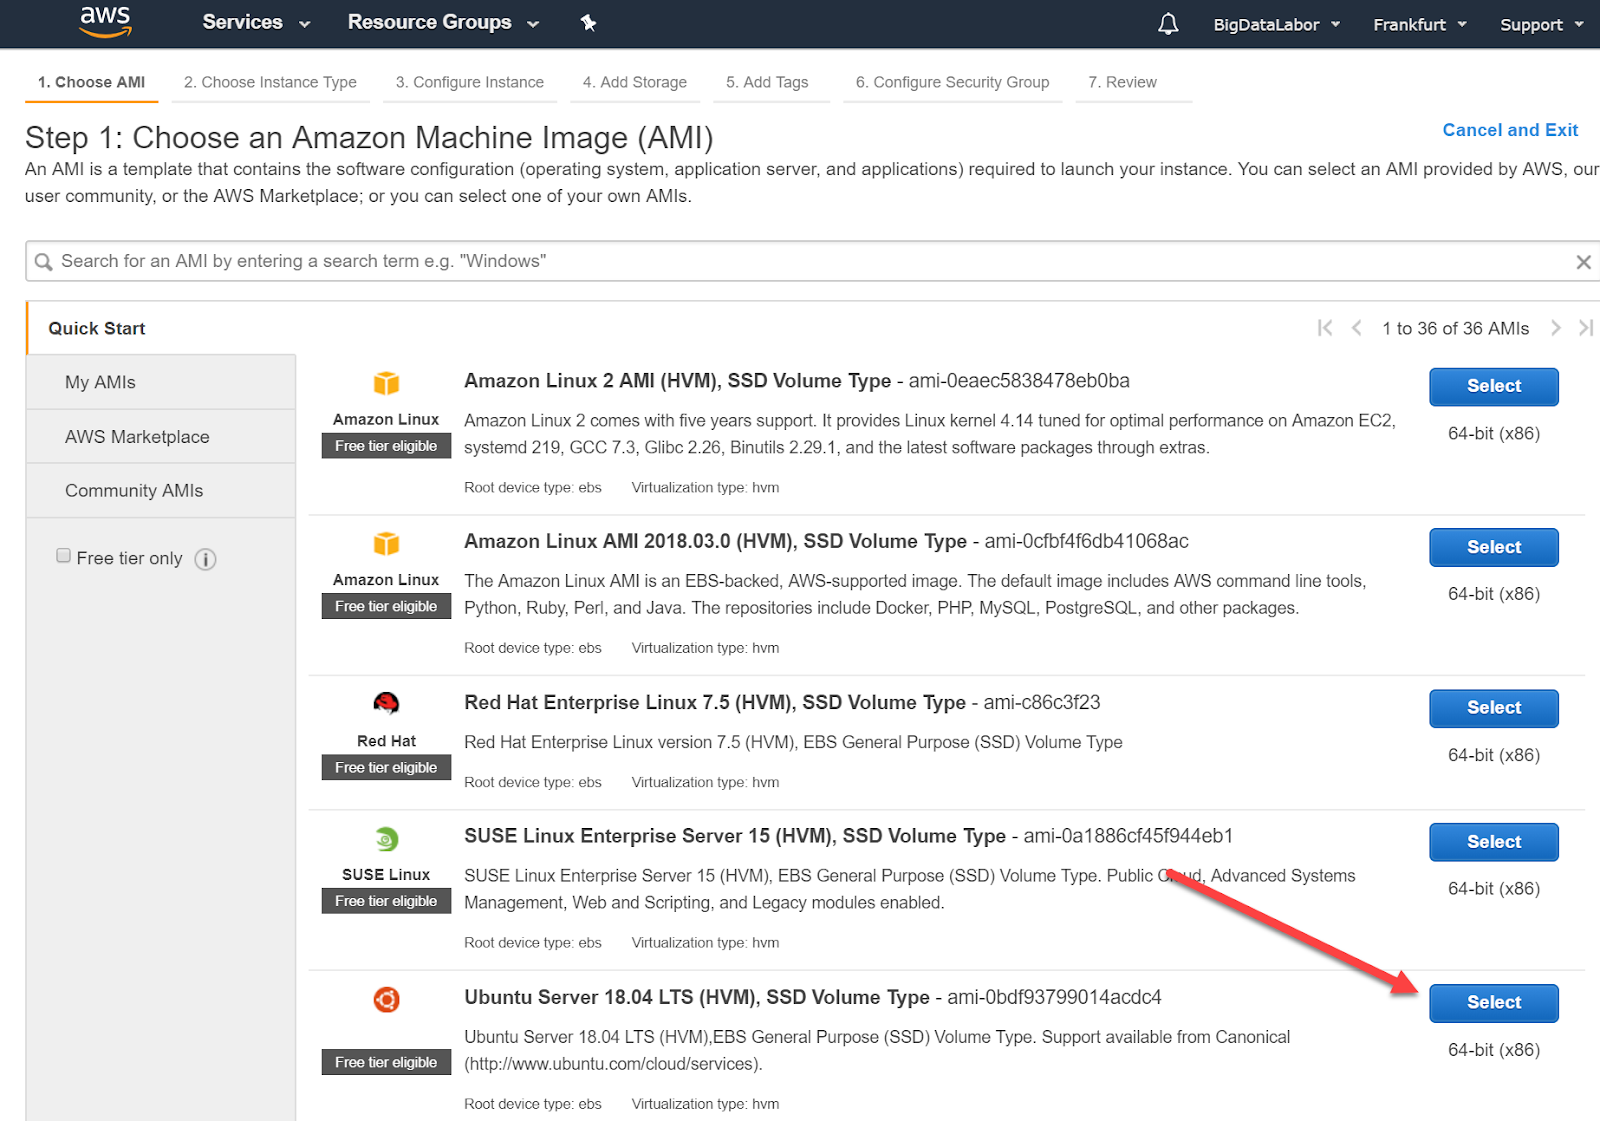Click the AWS logo
The image size is (1600, 1121).
point(105,22)
